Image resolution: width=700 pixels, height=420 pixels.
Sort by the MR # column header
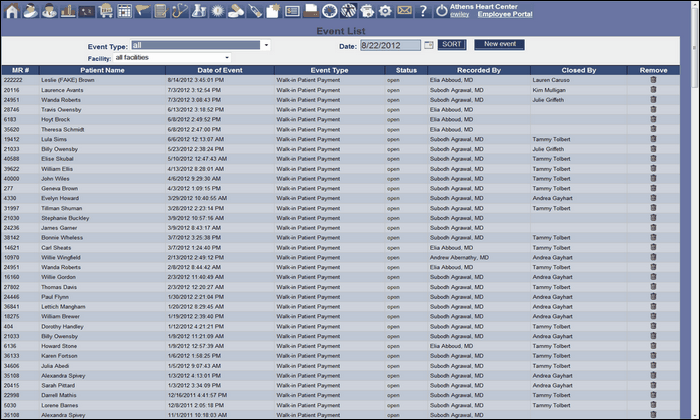point(21,70)
